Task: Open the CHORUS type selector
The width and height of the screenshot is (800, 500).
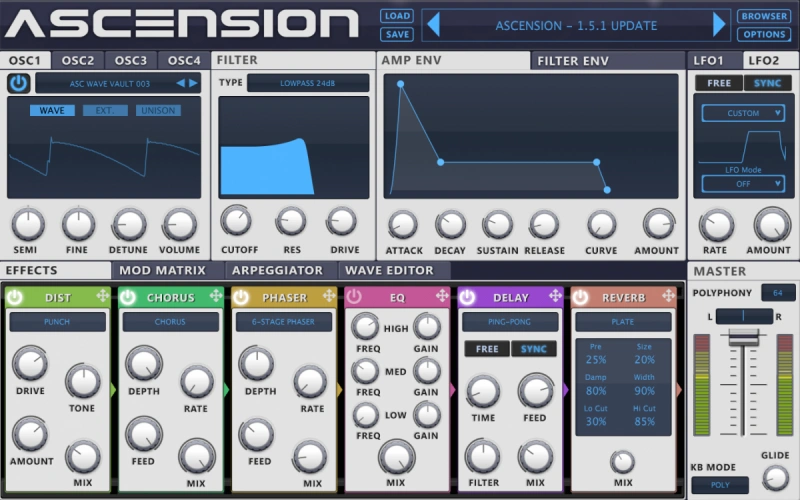Action: (x=170, y=322)
